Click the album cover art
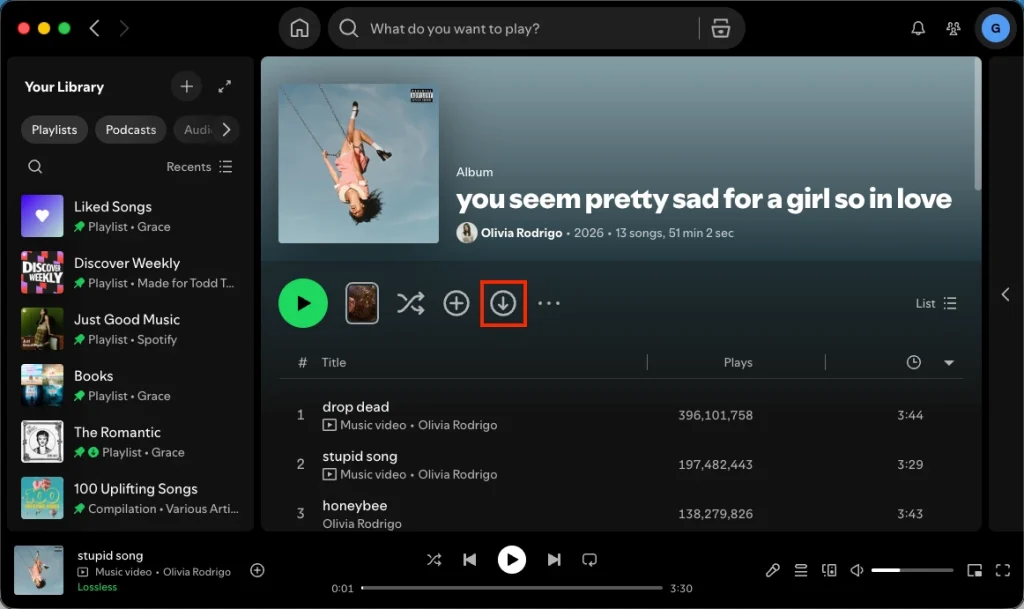Viewport: 1024px width, 609px height. [x=359, y=163]
